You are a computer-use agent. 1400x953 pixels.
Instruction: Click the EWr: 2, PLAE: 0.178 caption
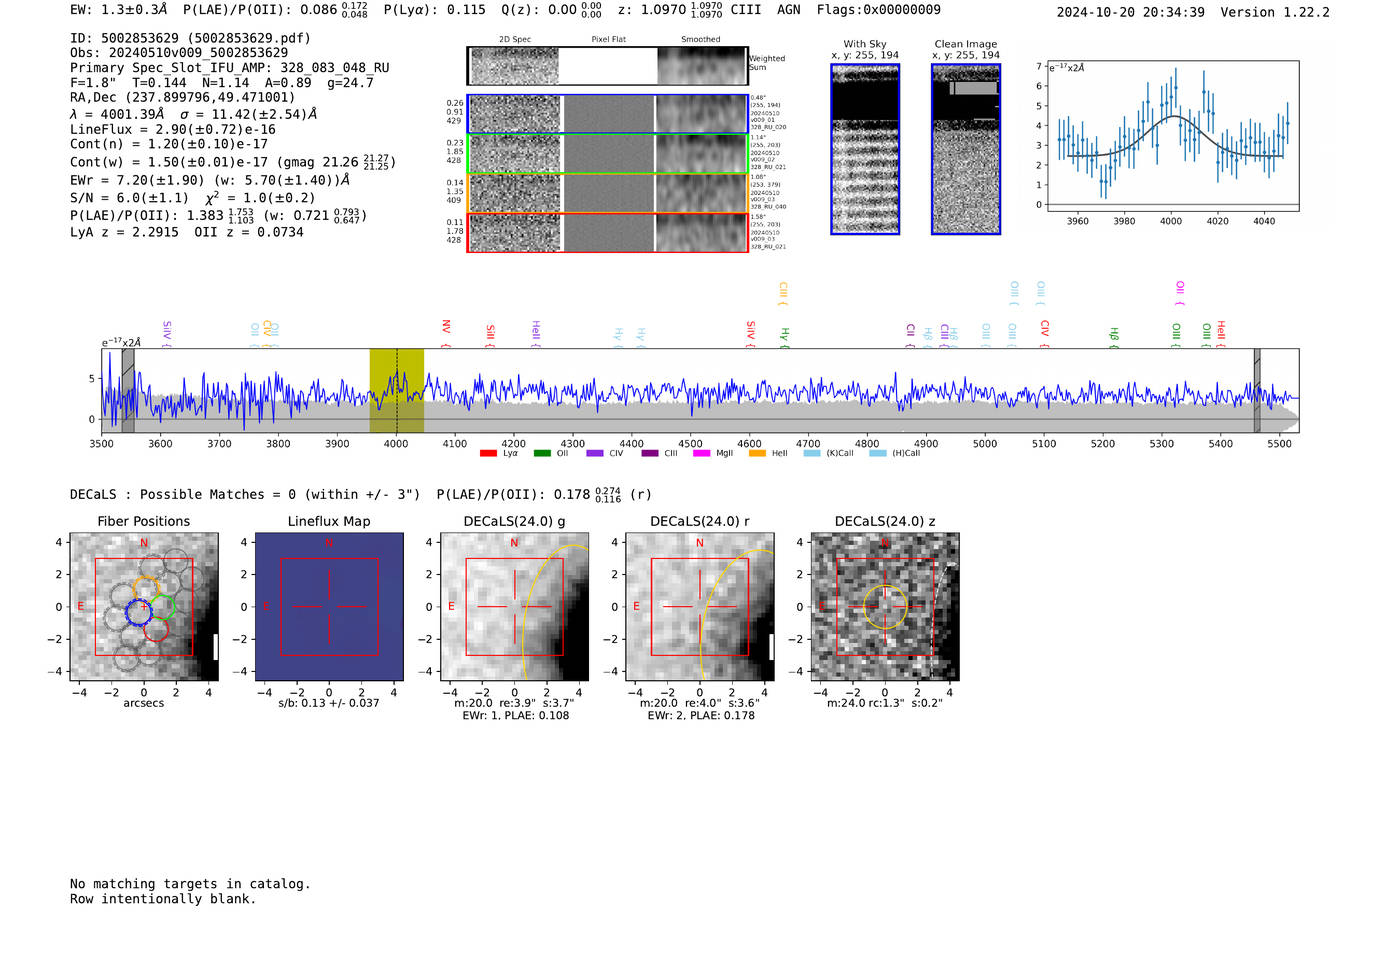click(700, 716)
